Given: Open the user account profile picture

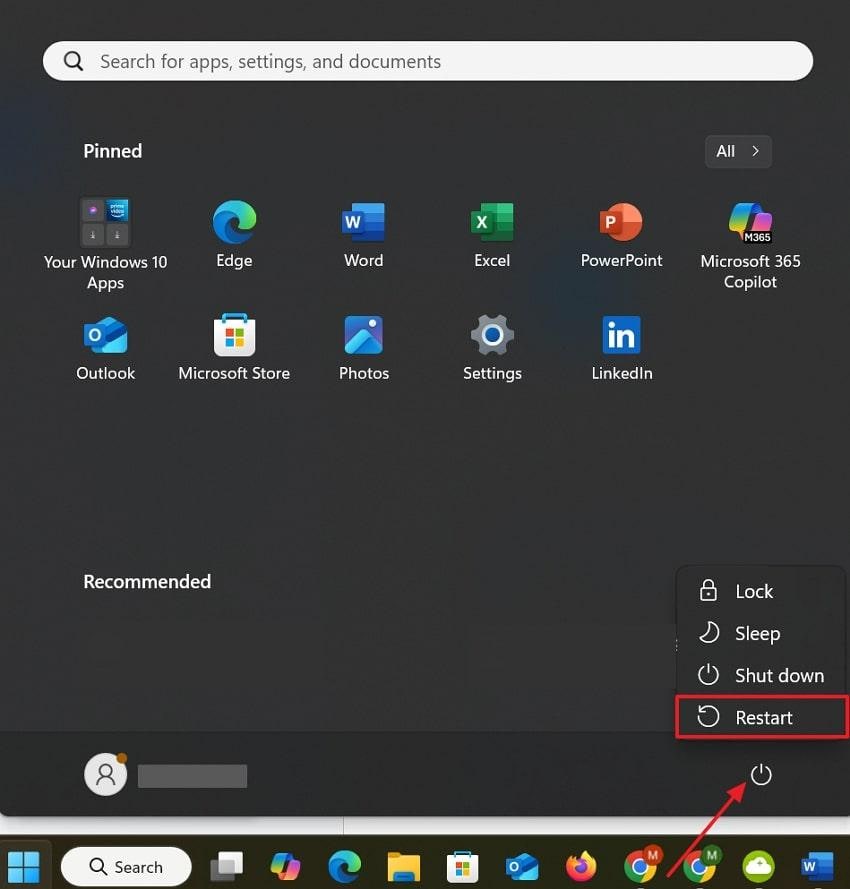Looking at the screenshot, I should (105, 774).
